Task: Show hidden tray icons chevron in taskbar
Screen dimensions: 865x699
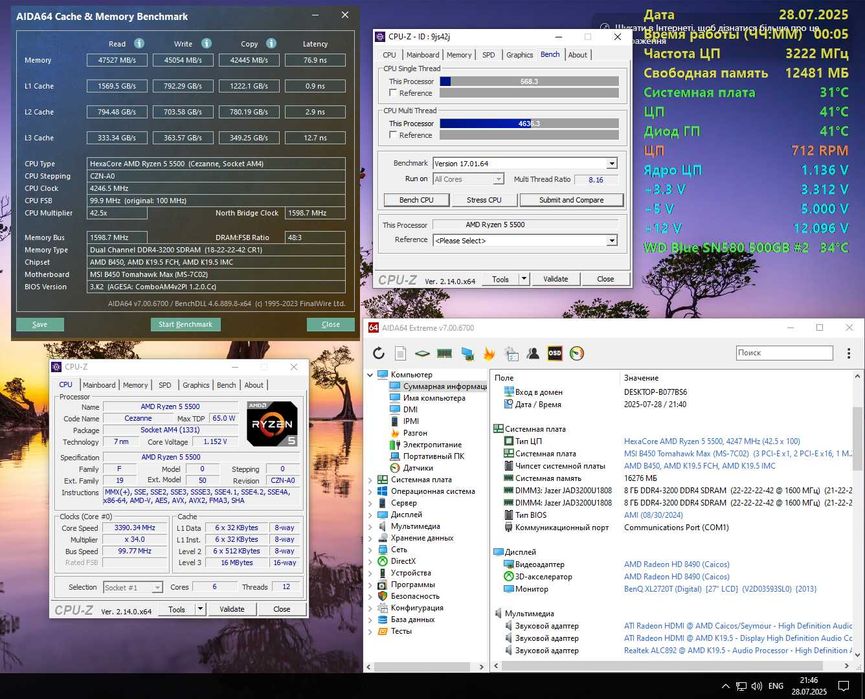Action: tap(725, 686)
